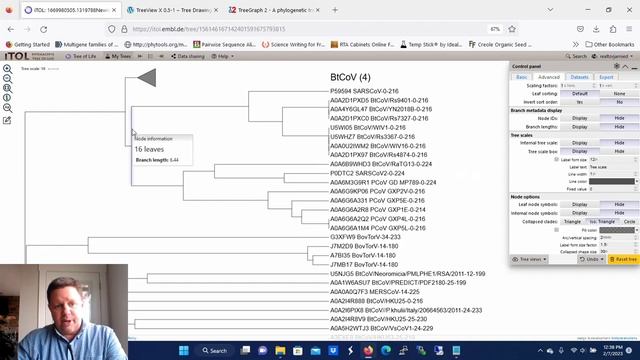Display Internal node symbols

(579, 213)
